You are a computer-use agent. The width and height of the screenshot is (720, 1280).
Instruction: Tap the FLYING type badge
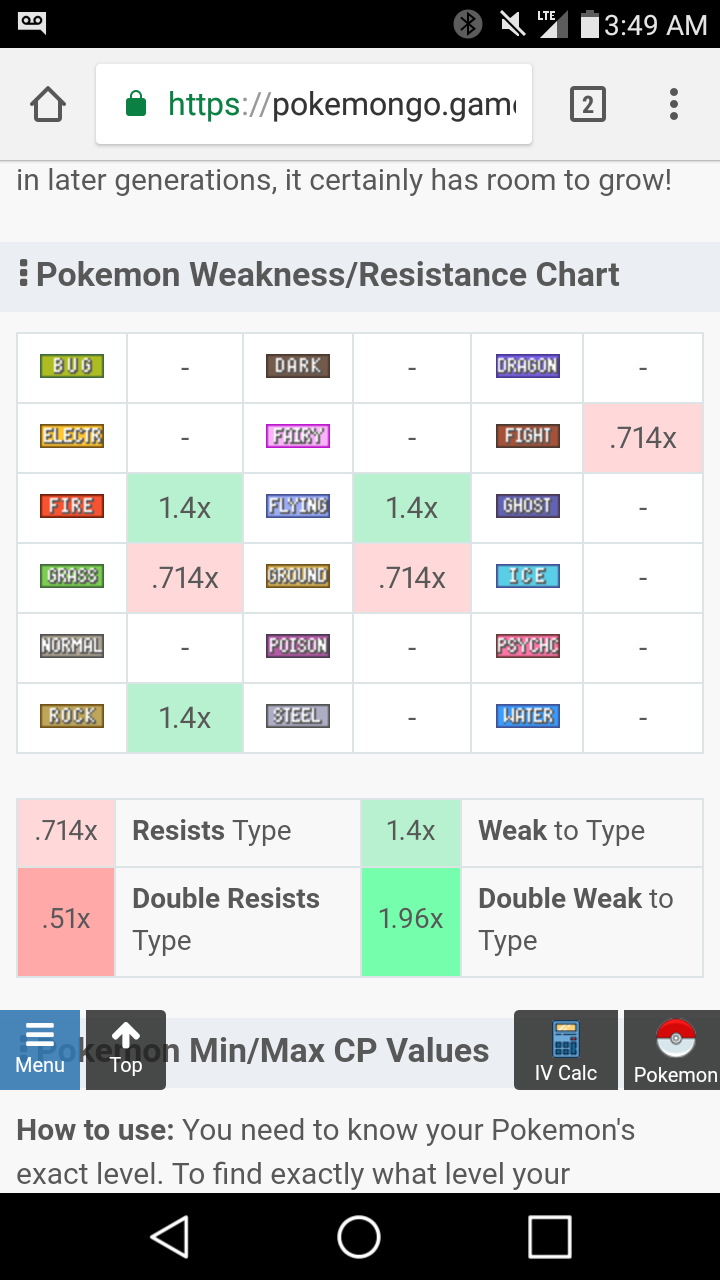tap(298, 507)
